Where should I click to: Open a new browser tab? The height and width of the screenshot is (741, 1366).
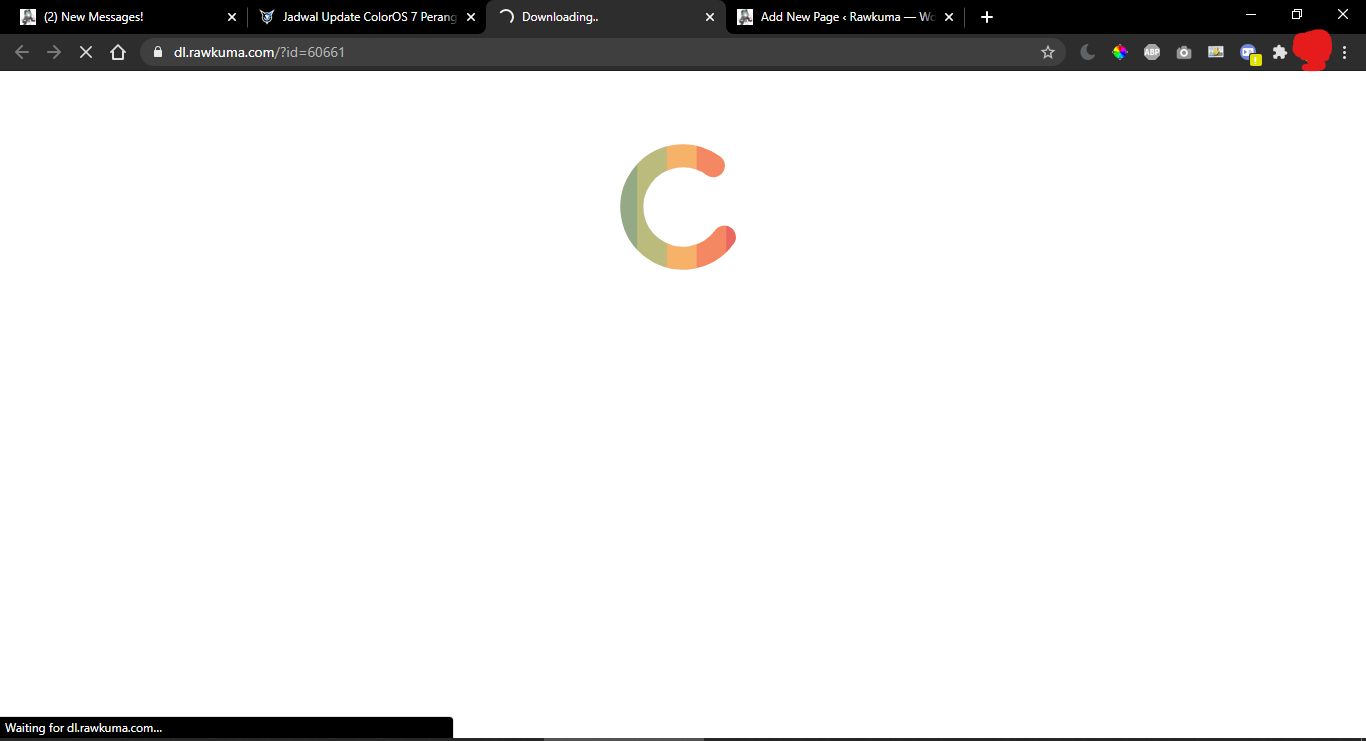[987, 17]
